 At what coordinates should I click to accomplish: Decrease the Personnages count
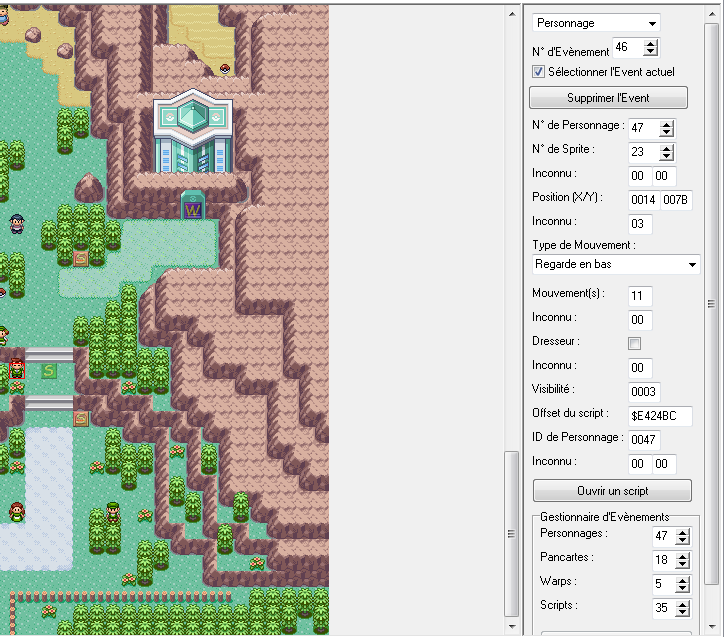pos(682,540)
